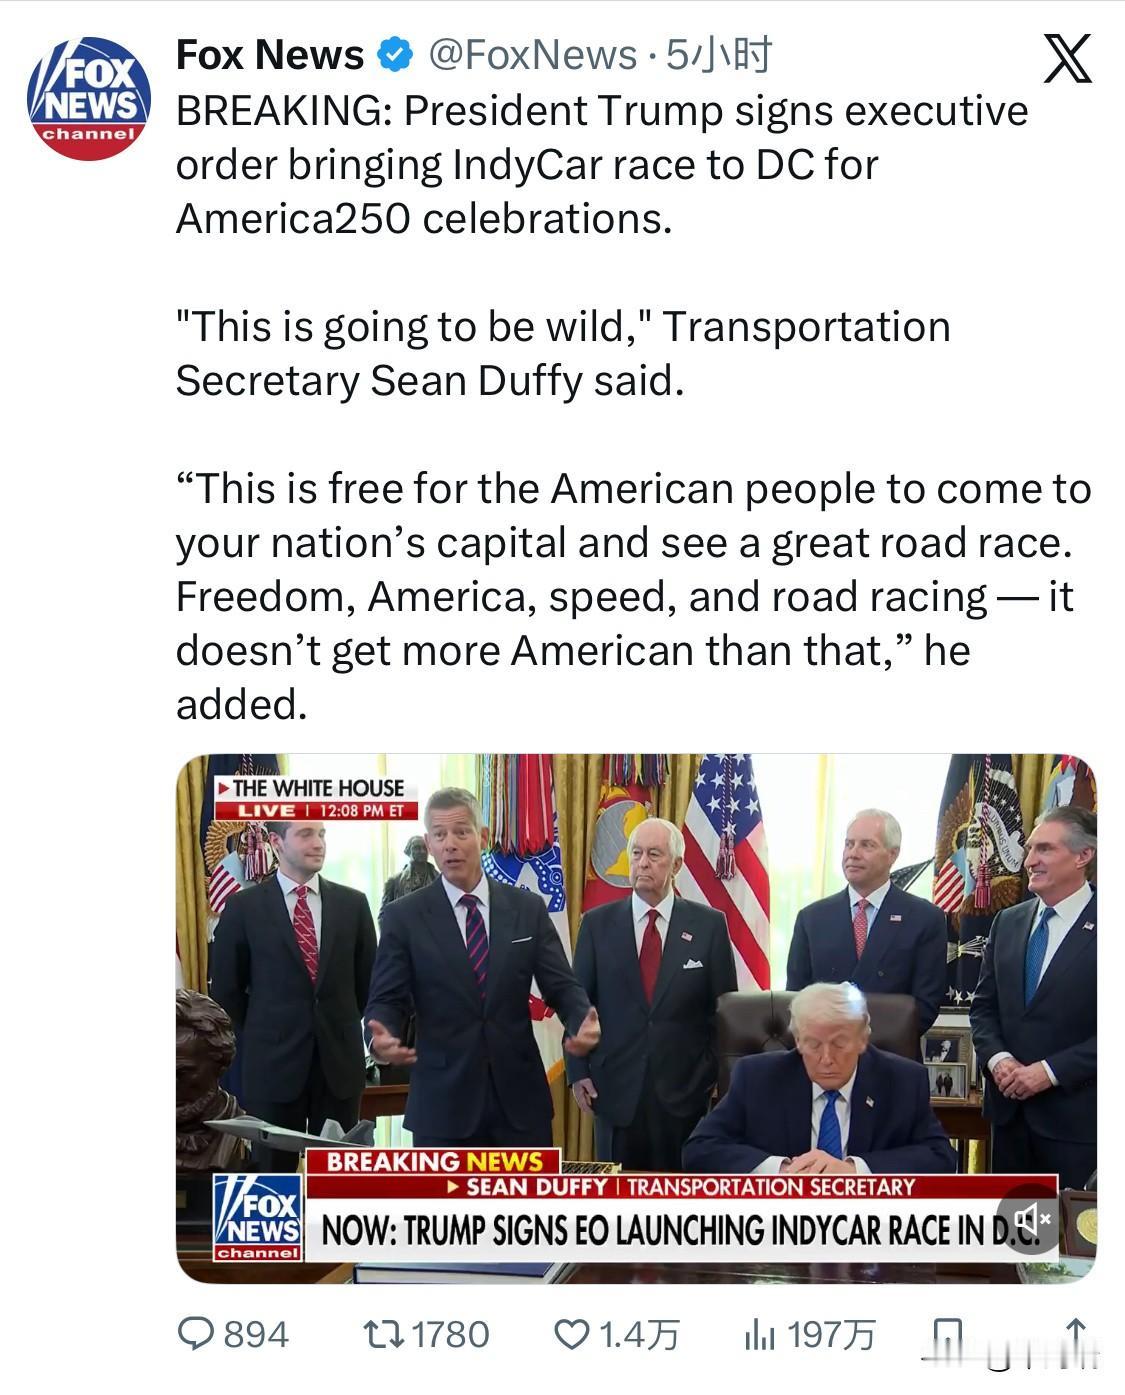Image resolution: width=1125 pixels, height=1395 pixels.
Task: Tap the 1780 repost count
Action: click(x=450, y=1334)
